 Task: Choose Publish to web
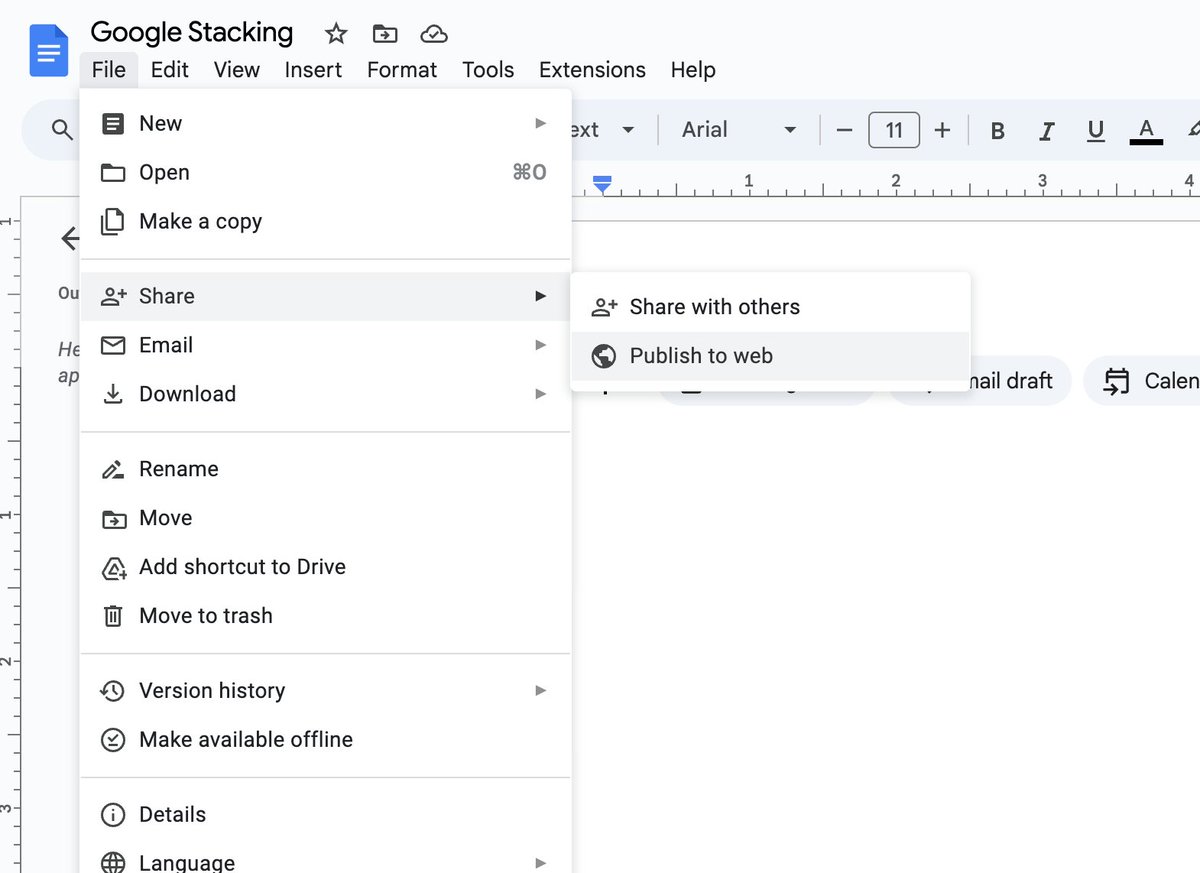(770, 356)
